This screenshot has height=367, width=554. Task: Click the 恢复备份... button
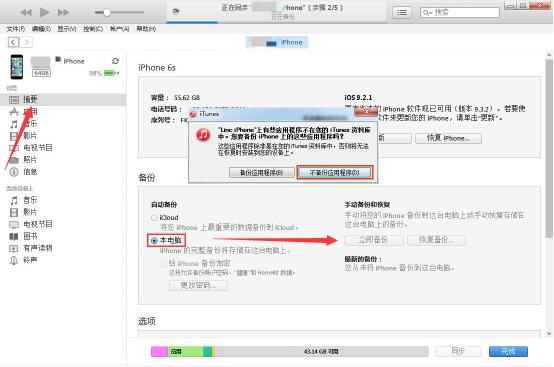(x=436, y=240)
